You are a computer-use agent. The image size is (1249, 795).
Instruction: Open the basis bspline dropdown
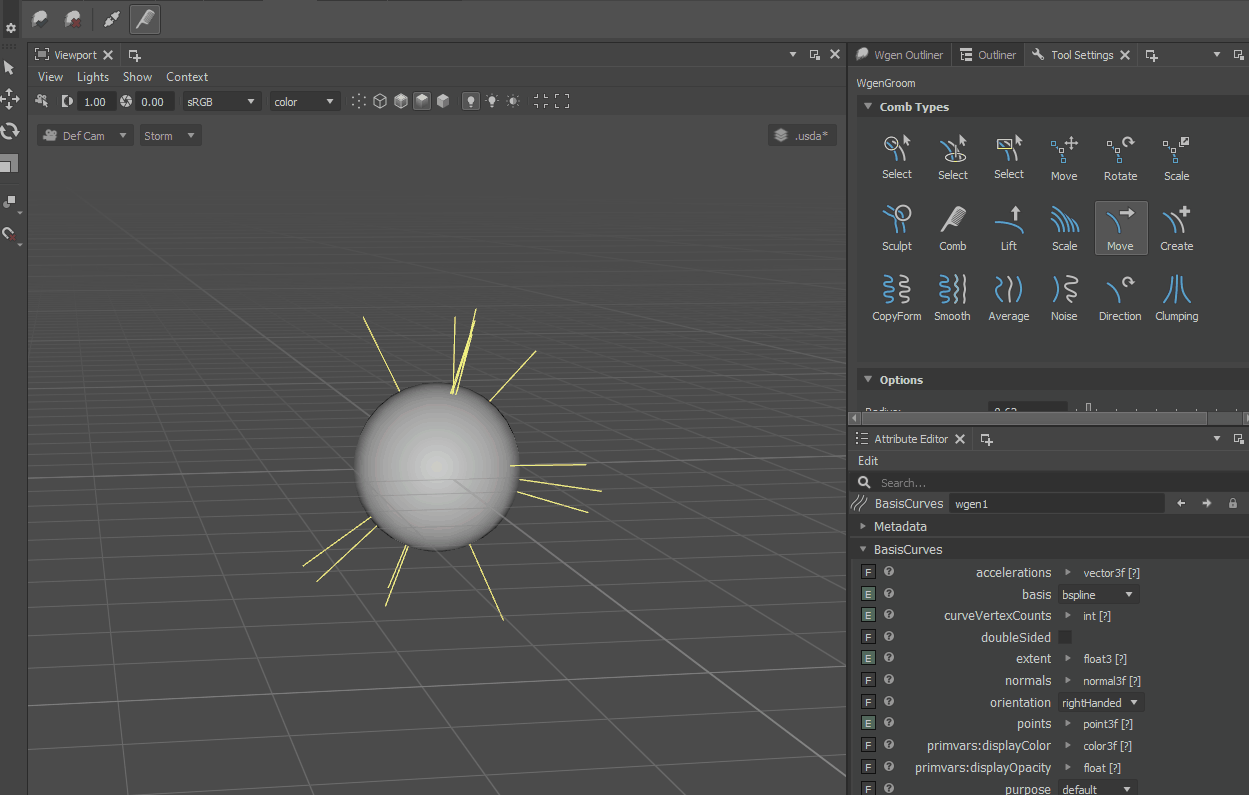(x=1098, y=594)
